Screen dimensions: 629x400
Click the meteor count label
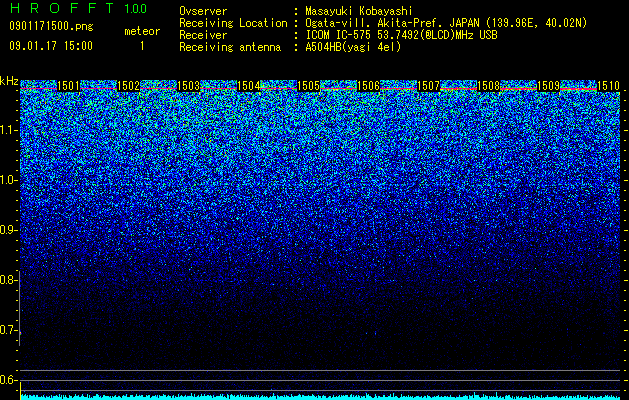tap(142, 31)
